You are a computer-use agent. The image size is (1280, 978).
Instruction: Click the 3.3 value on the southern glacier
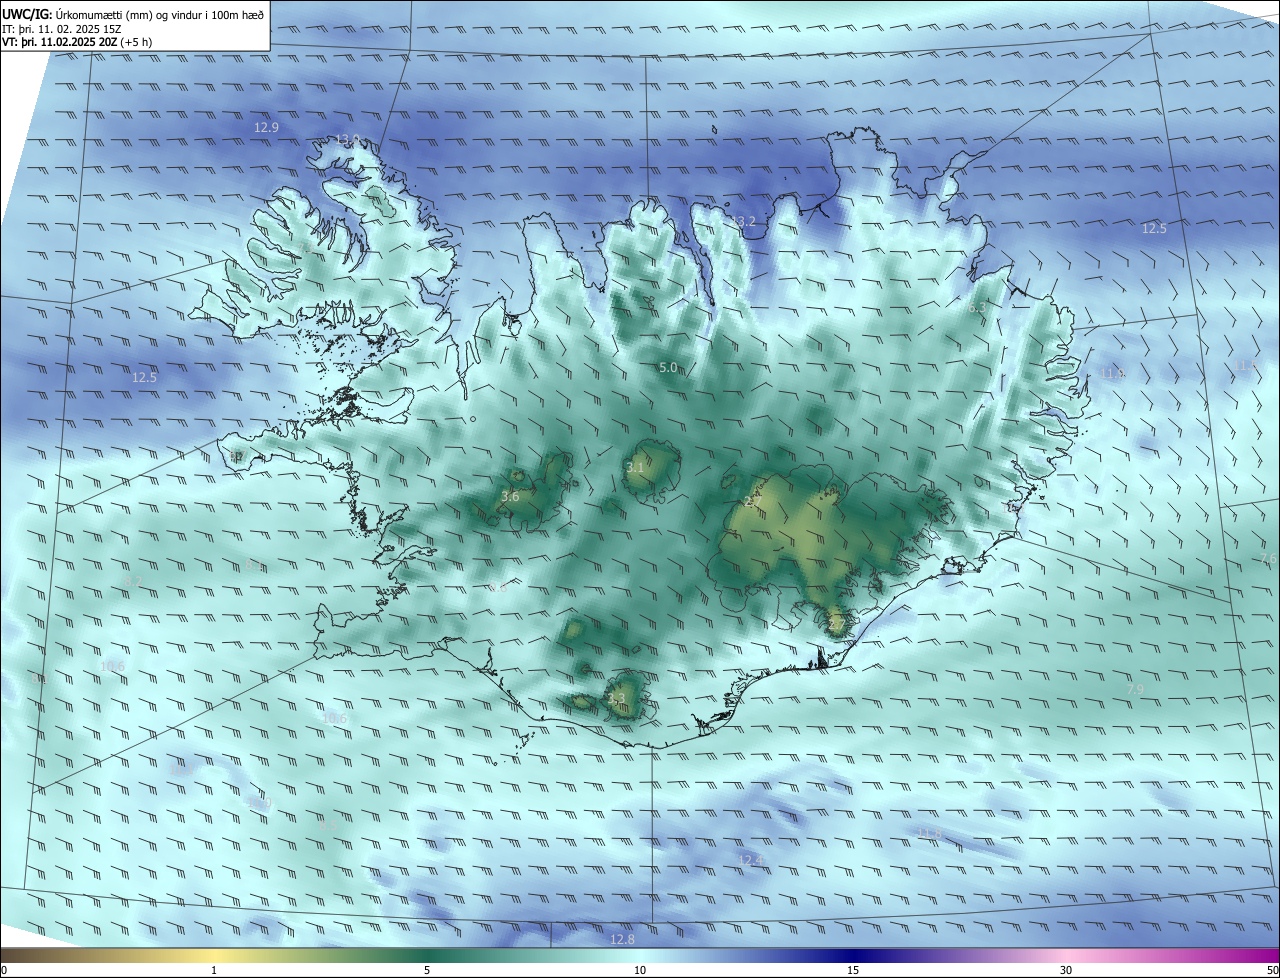616,698
